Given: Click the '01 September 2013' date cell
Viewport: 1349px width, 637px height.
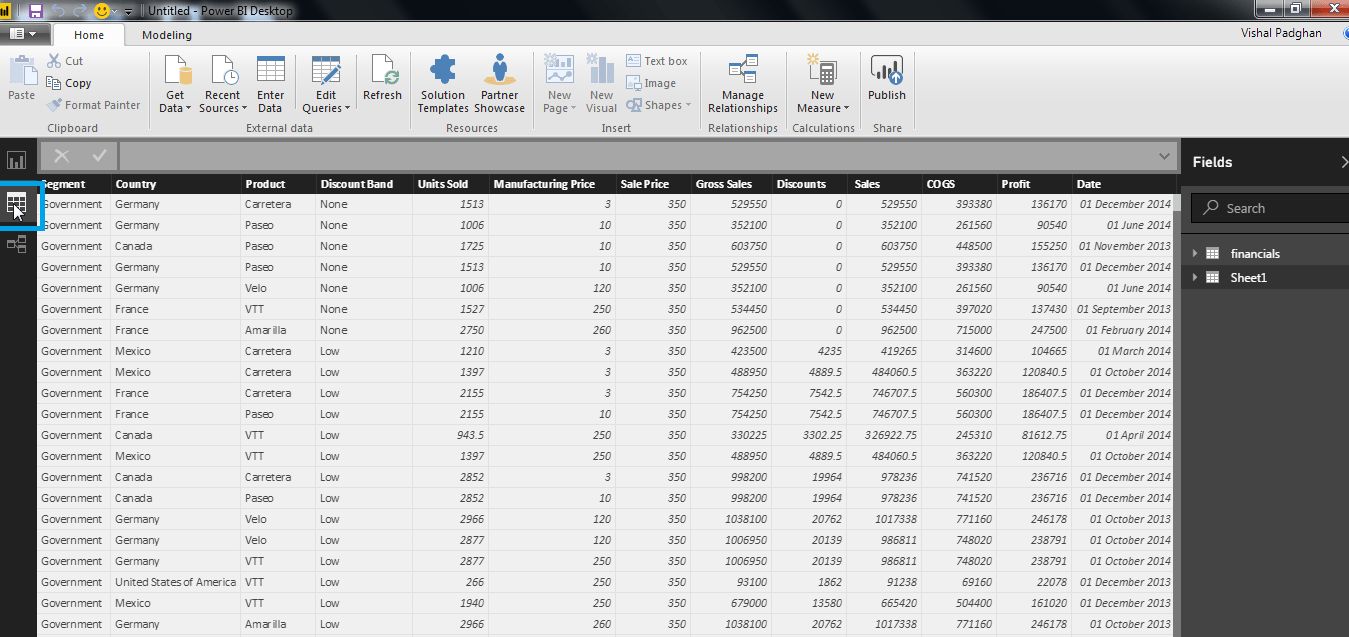Looking at the screenshot, I should coord(1123,309).
